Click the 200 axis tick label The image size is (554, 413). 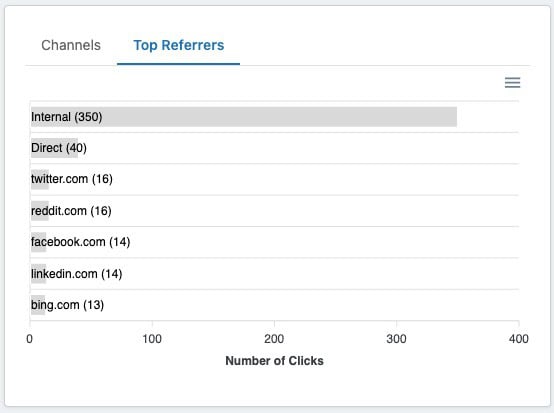274,339
